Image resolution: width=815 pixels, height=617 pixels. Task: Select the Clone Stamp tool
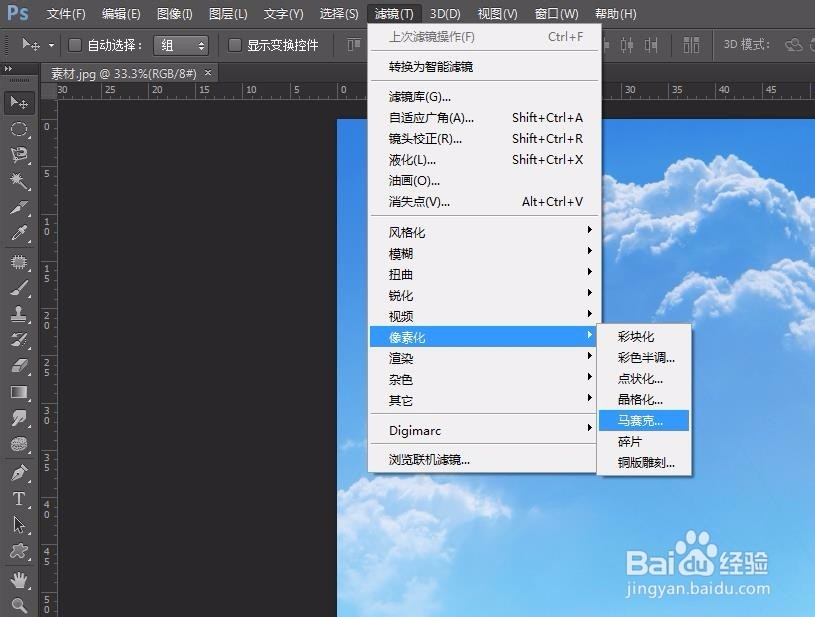(19, 314)
